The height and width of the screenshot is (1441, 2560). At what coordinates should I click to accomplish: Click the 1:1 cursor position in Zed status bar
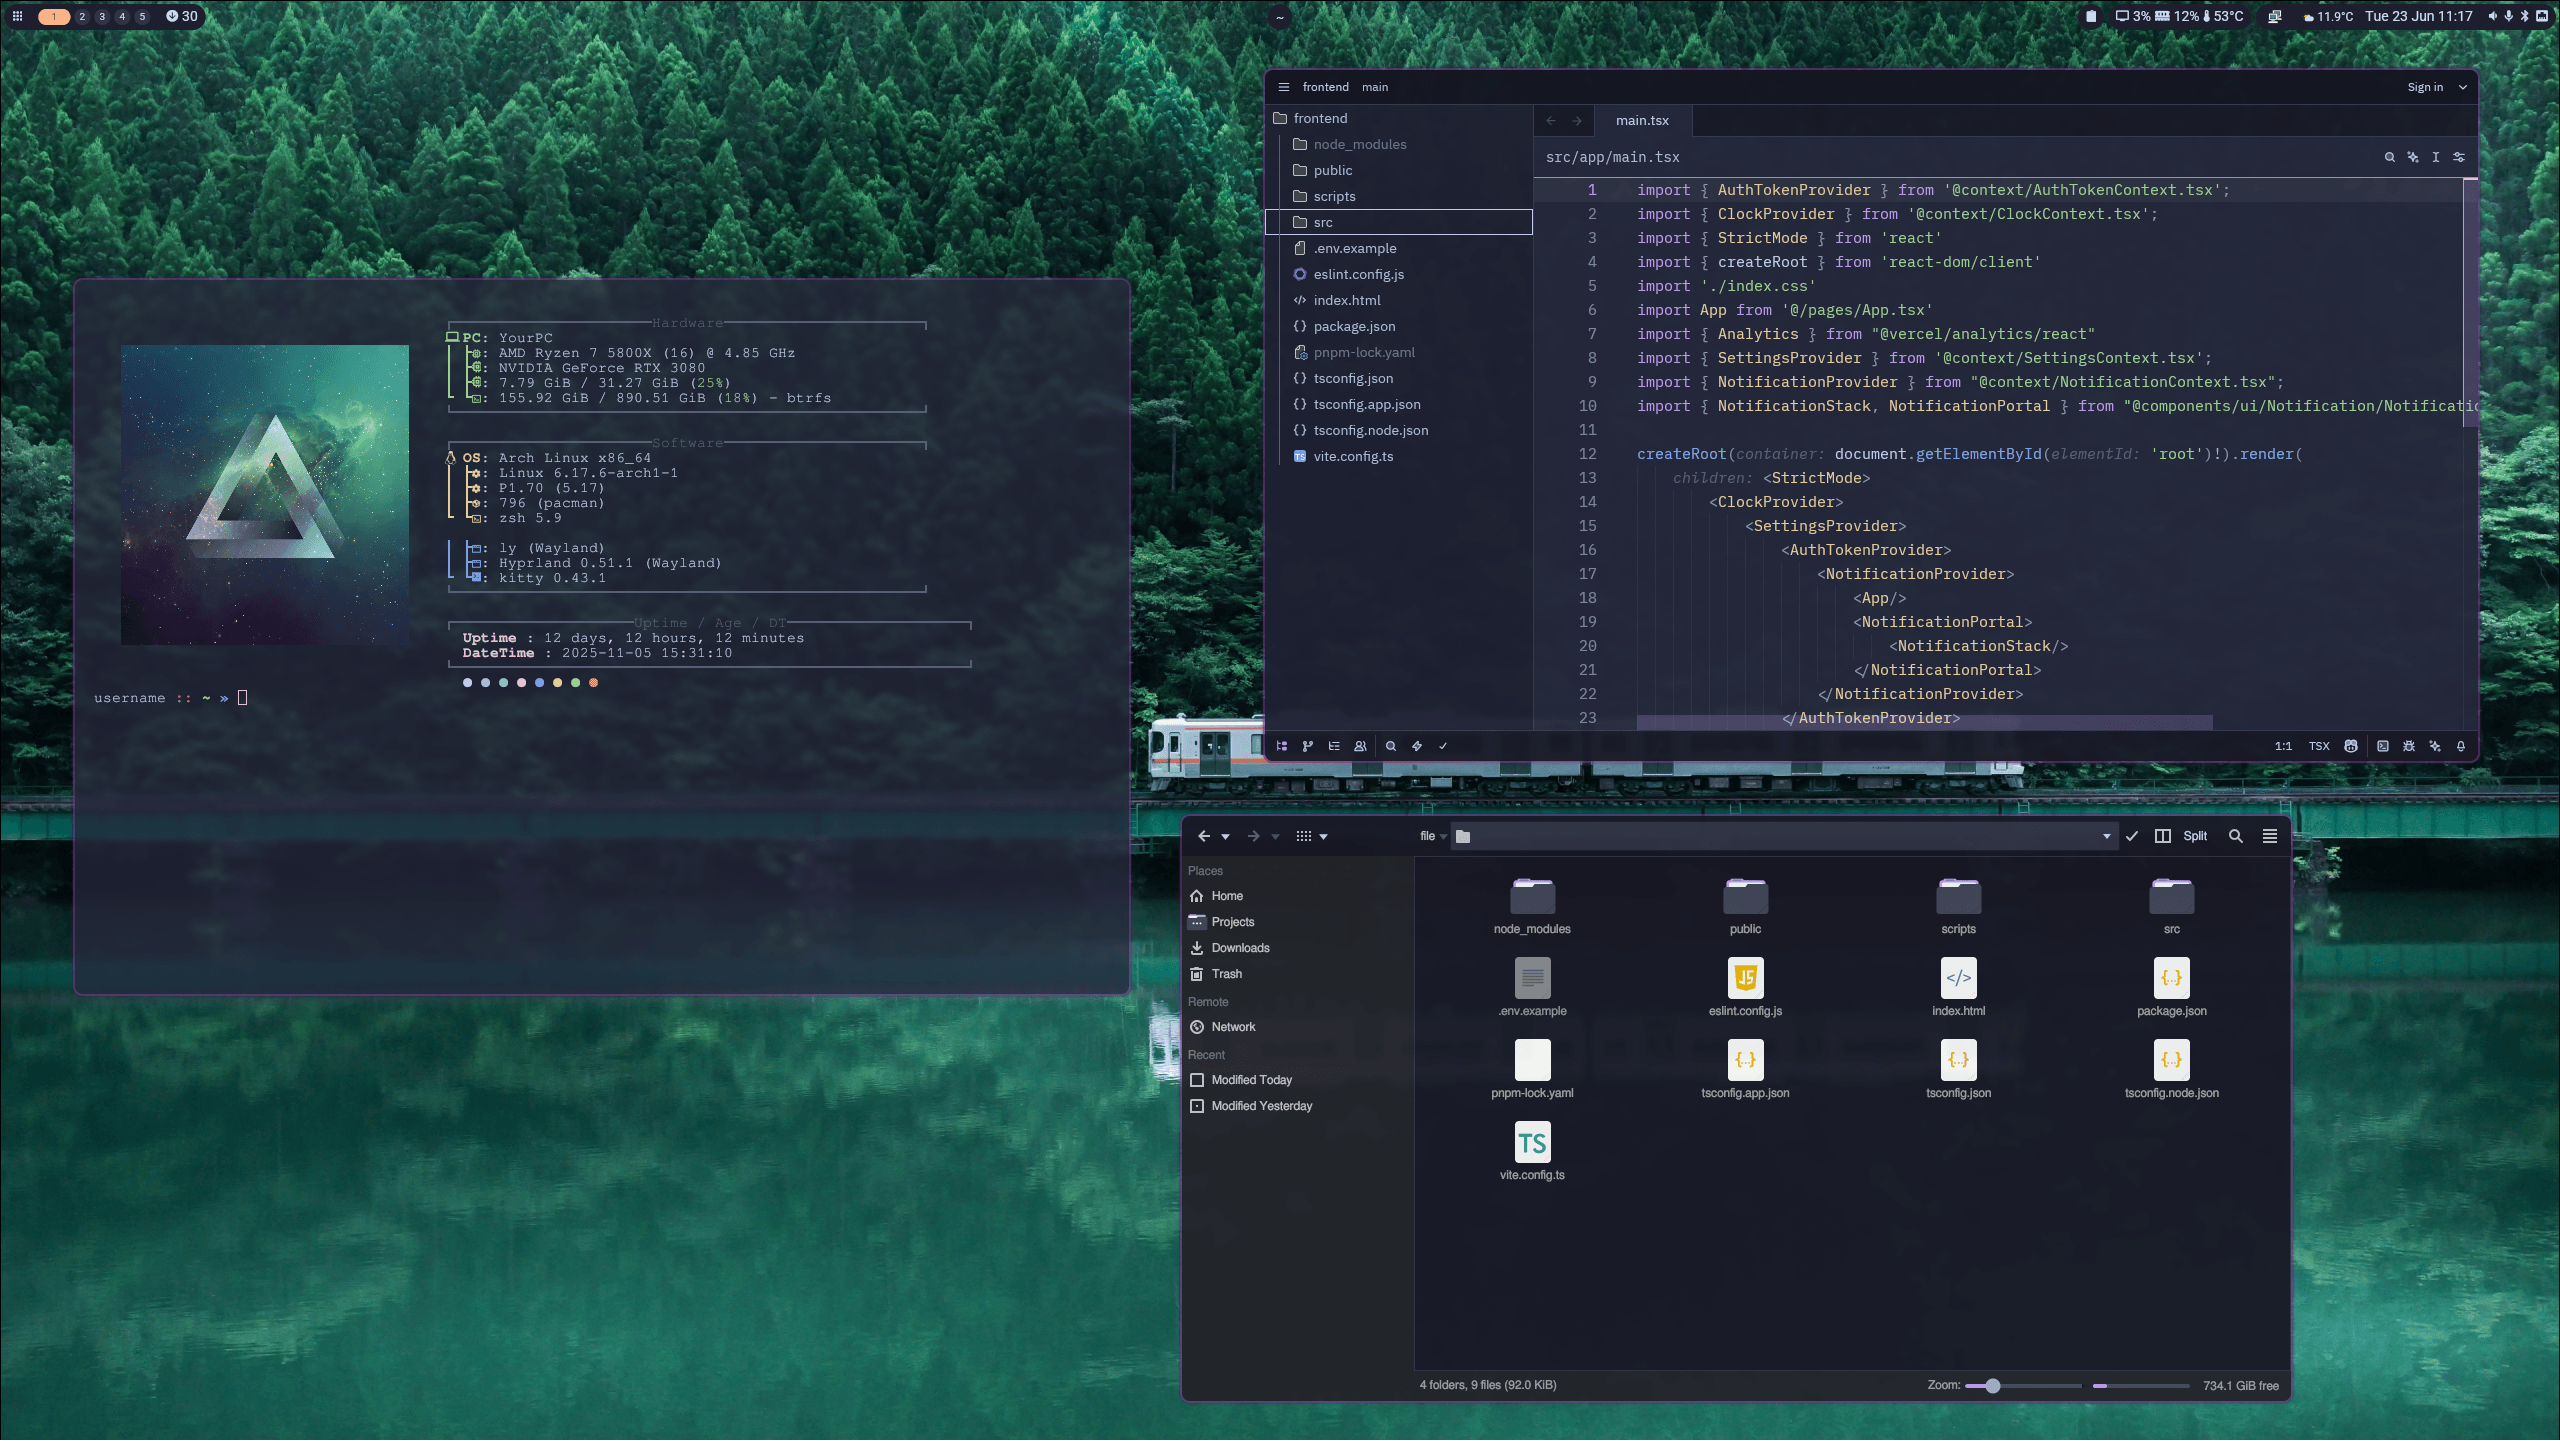2283,746
